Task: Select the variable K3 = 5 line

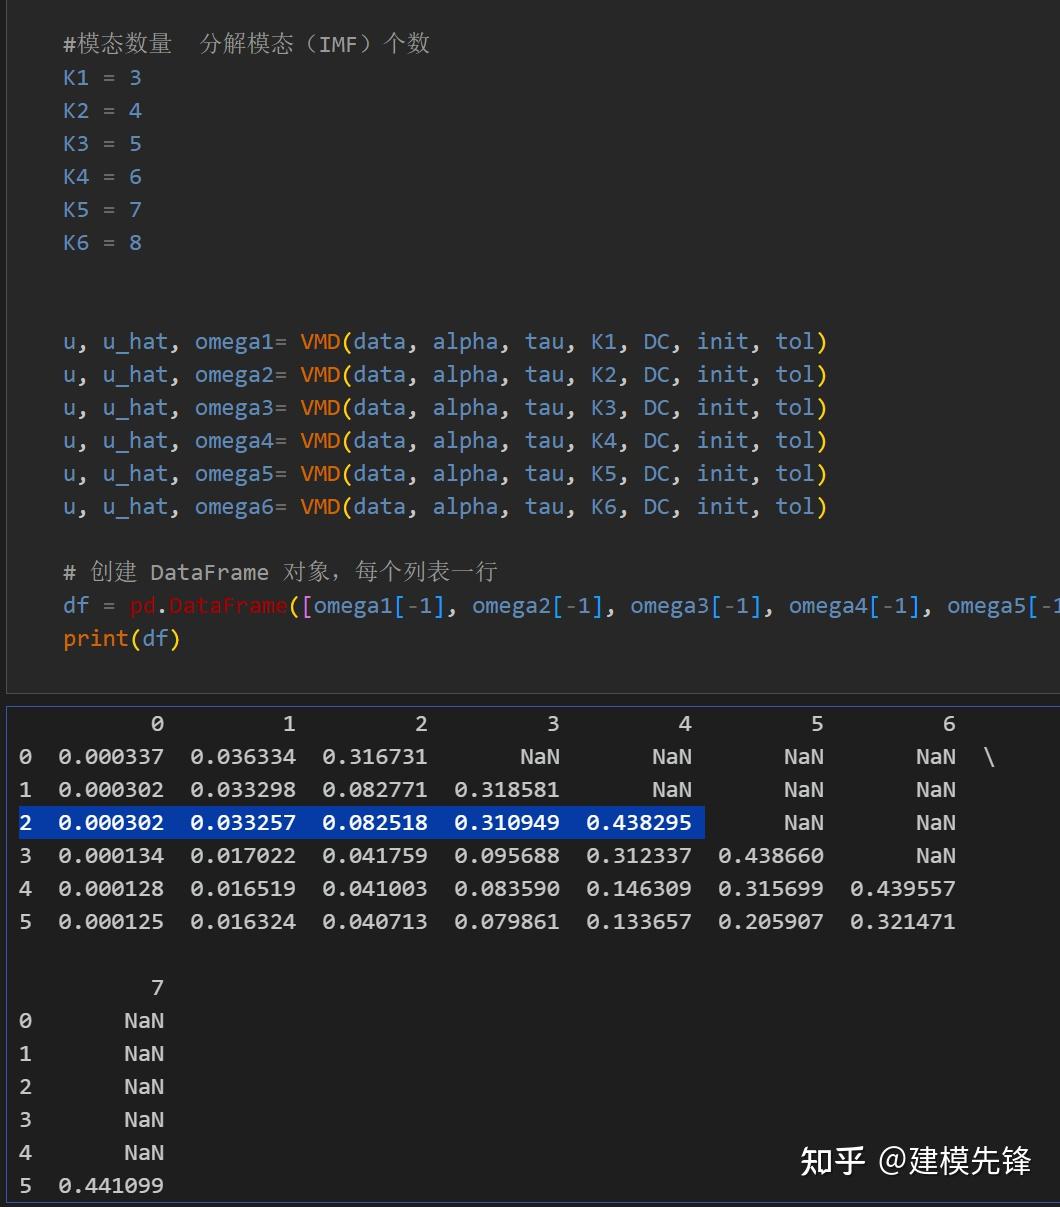Action: (101, 143)
